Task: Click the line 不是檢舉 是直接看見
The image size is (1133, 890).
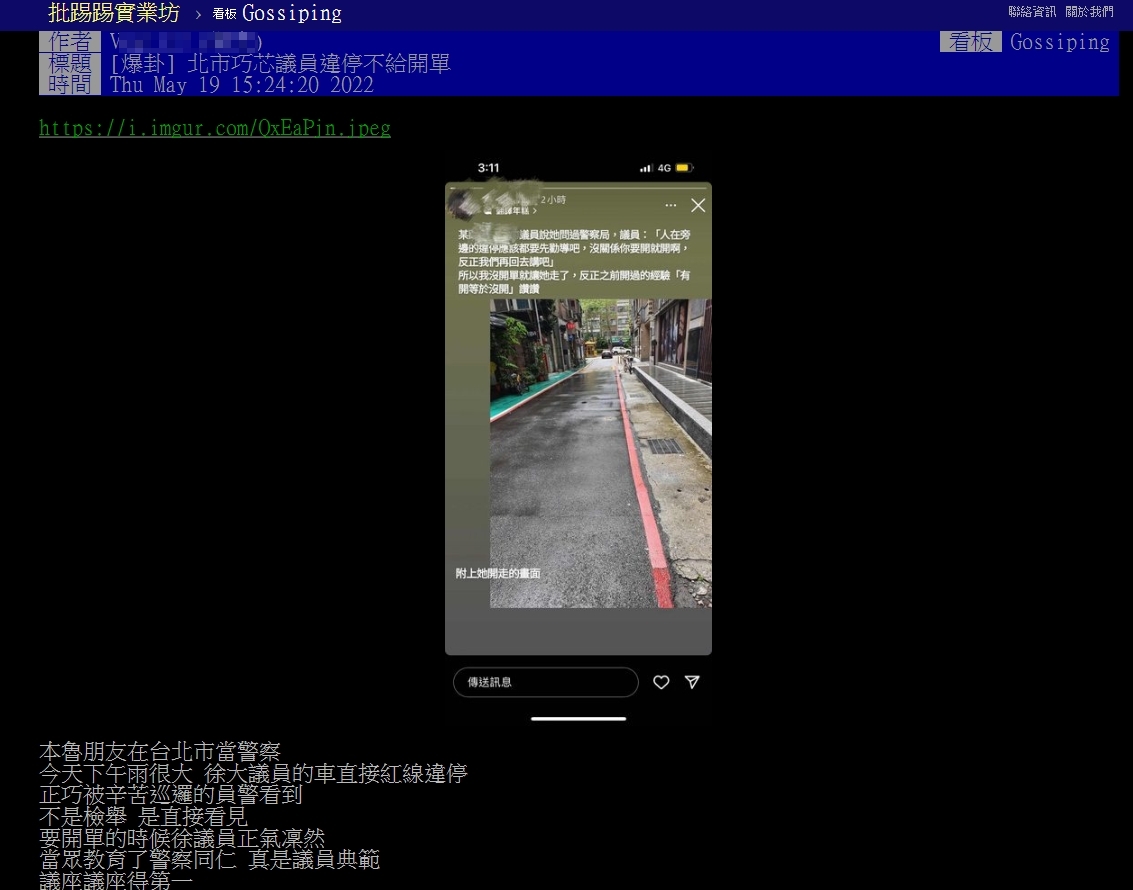Action: (x=143, y=816)
